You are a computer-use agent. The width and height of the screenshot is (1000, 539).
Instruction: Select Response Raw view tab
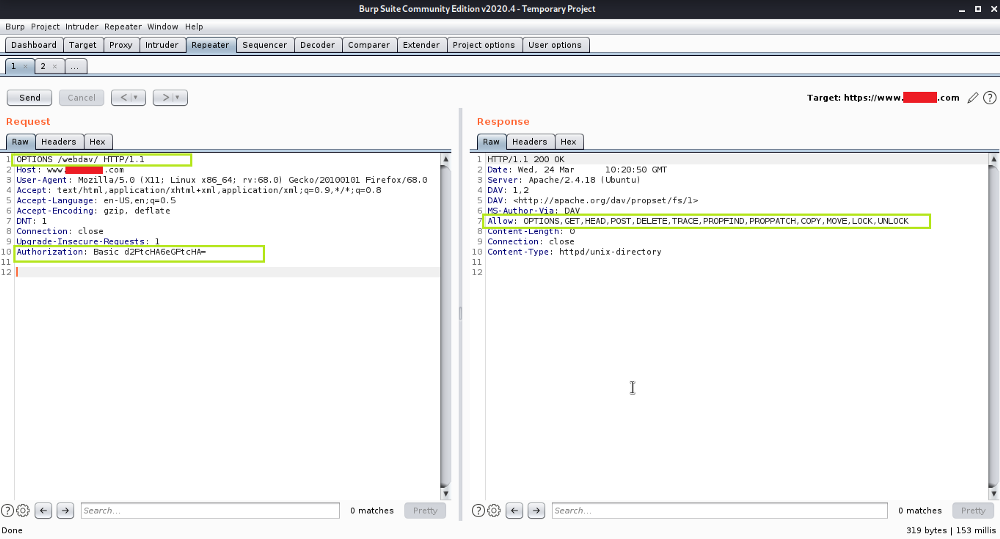pyautogui.click(x=491, y=142)
